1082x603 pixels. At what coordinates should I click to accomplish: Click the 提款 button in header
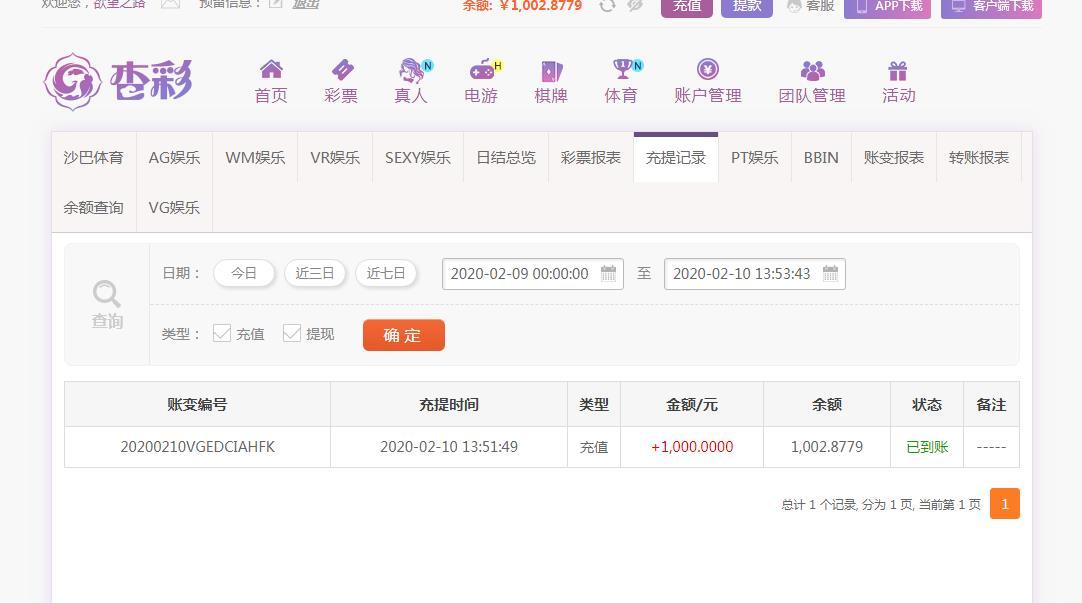click(747, 6)
